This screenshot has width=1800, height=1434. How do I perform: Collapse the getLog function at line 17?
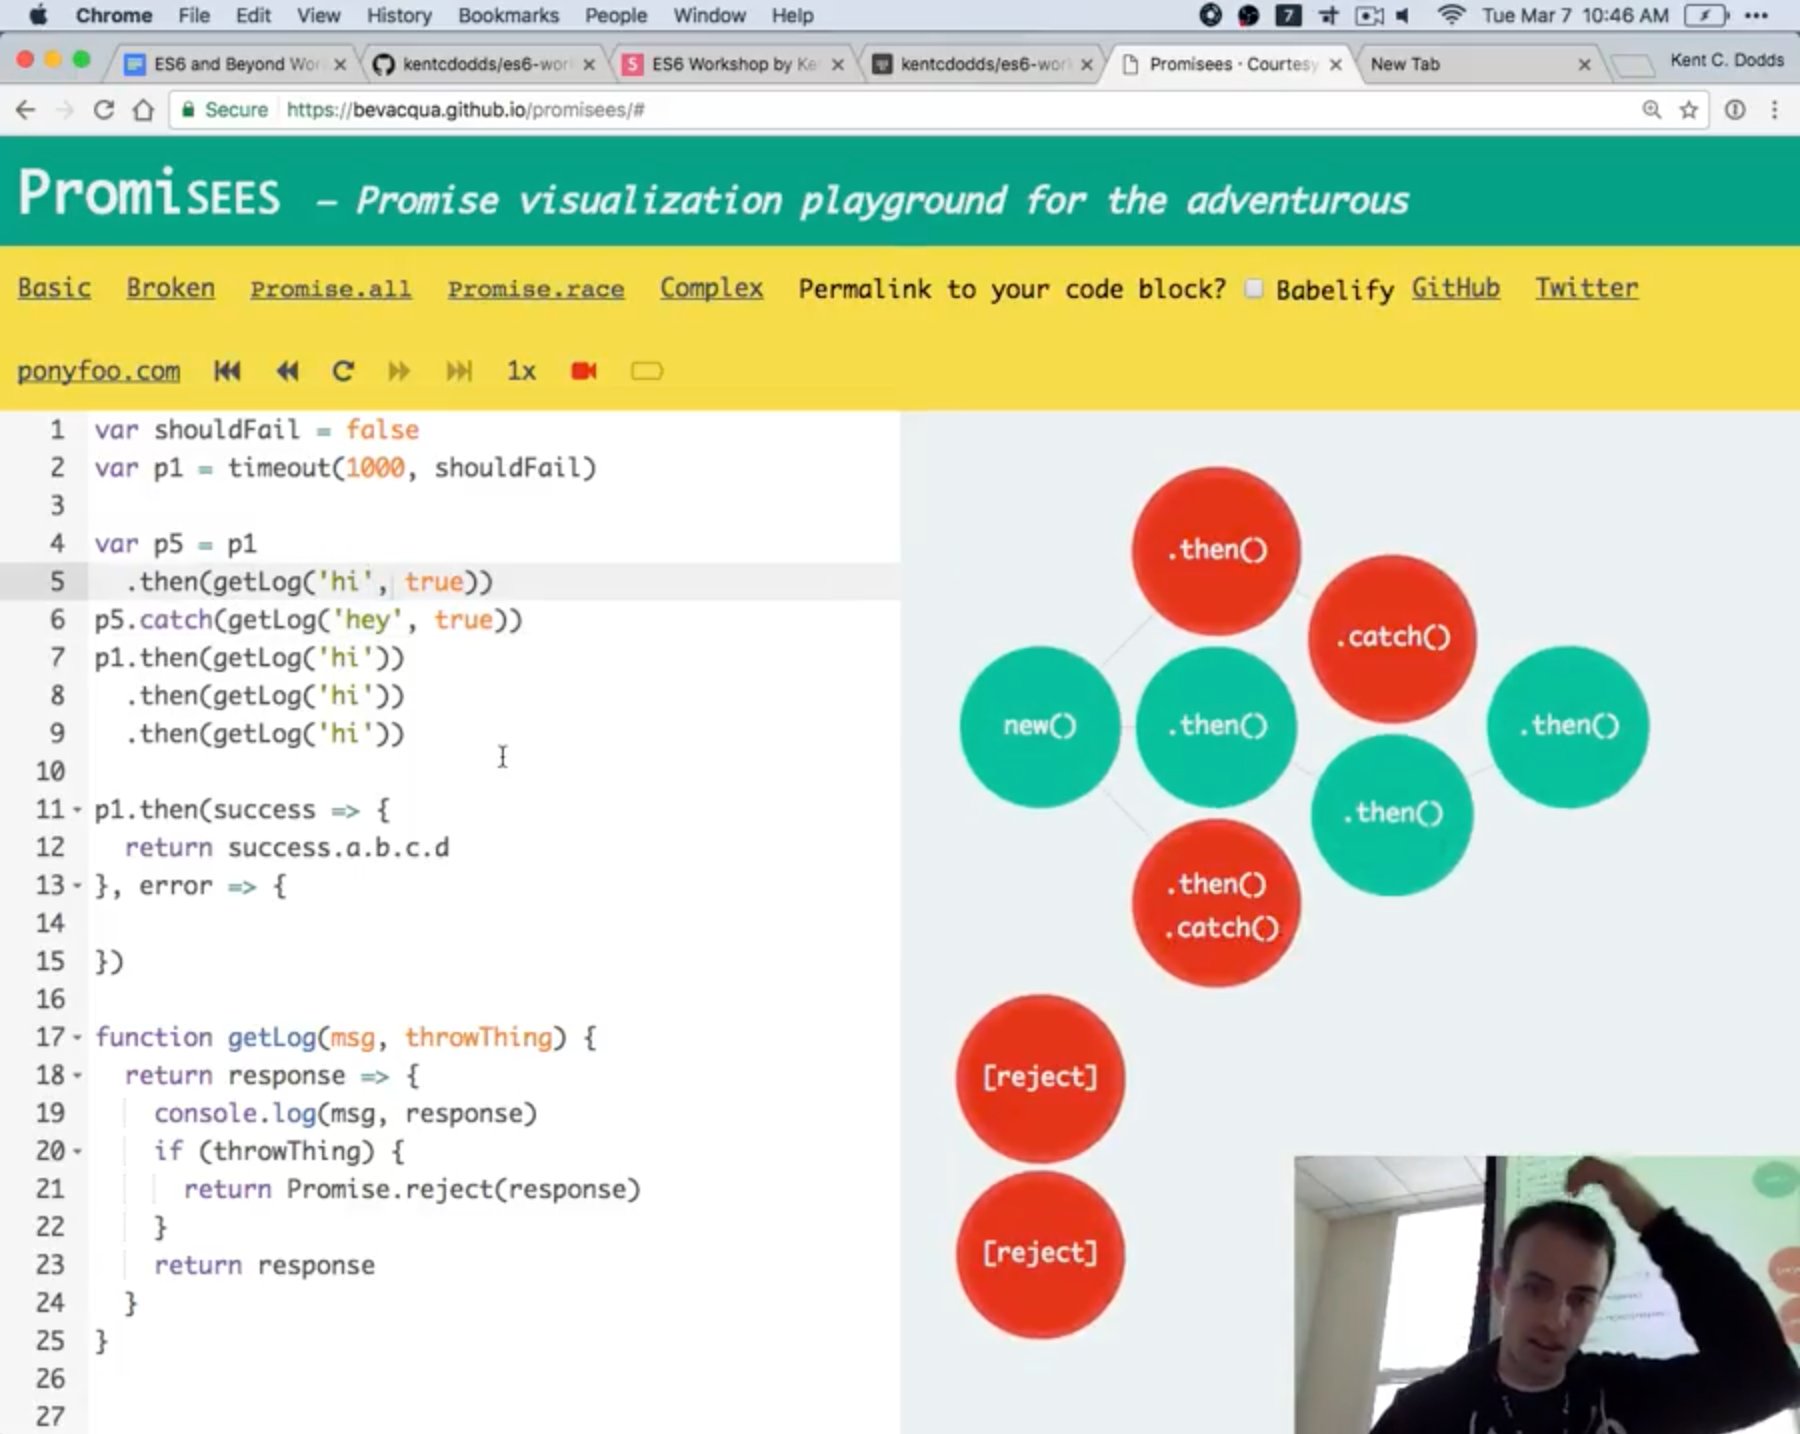[77, 1038]
